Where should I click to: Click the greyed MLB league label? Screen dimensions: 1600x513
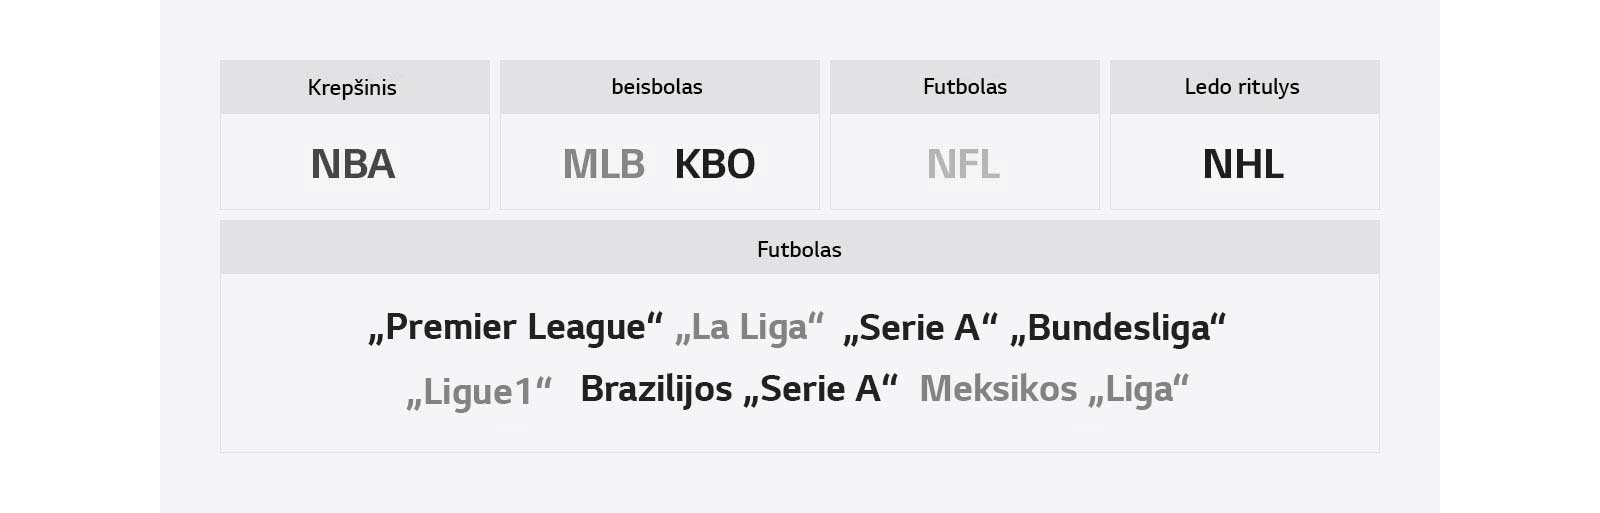604,164
